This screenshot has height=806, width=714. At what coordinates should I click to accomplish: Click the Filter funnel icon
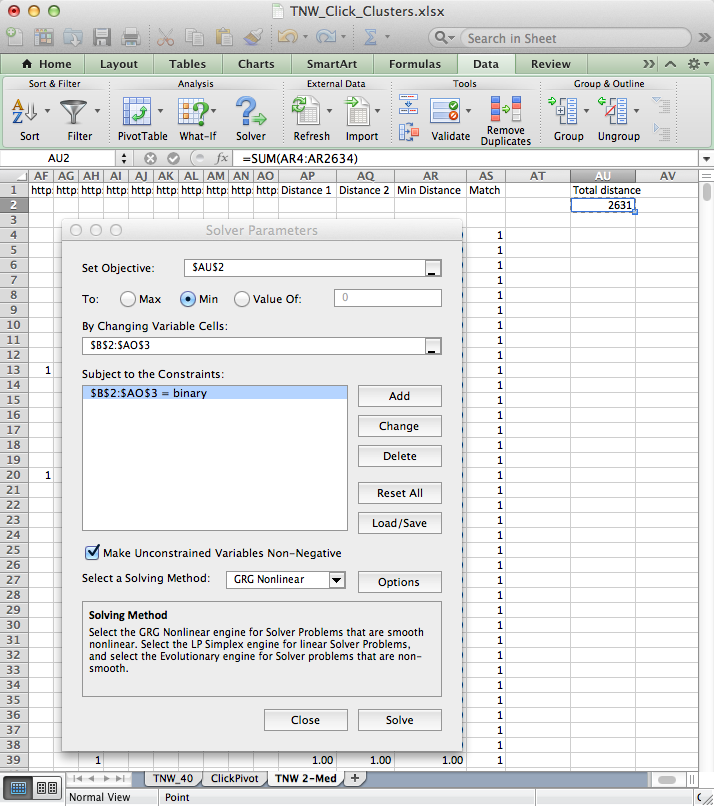[x=74, y=111]
